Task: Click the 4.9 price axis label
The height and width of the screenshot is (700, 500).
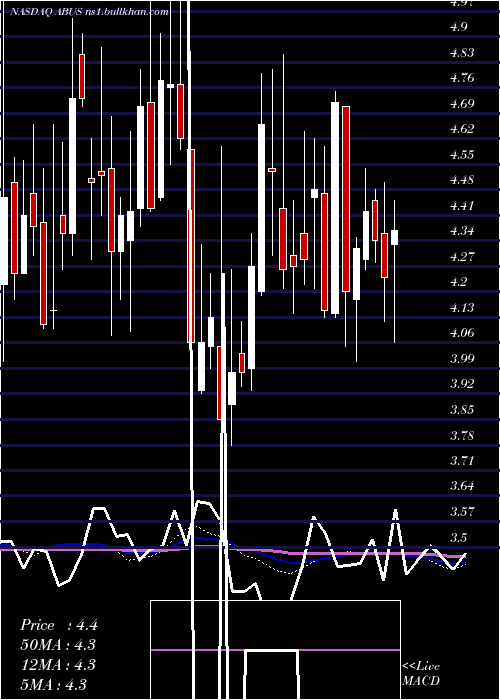Action: coord(459,27)
